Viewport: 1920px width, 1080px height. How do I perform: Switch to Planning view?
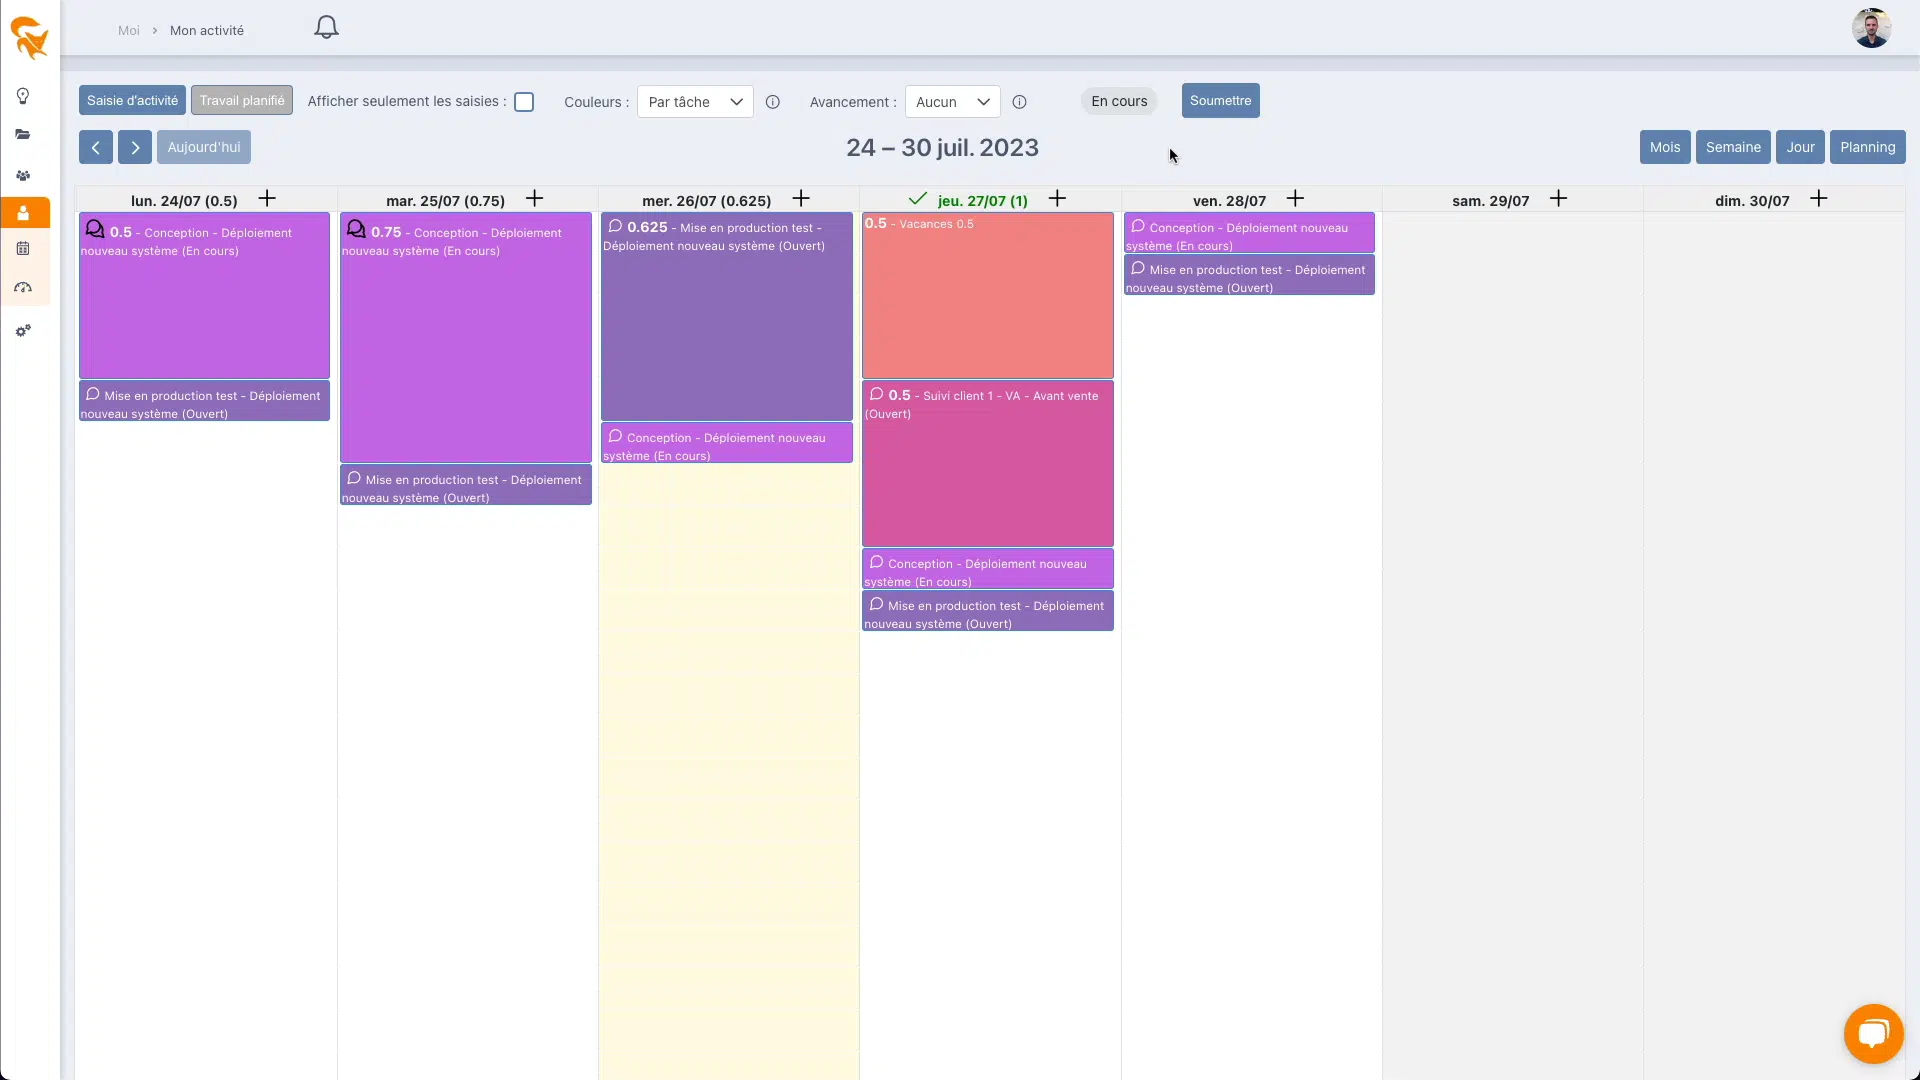tap(1867, 147)
